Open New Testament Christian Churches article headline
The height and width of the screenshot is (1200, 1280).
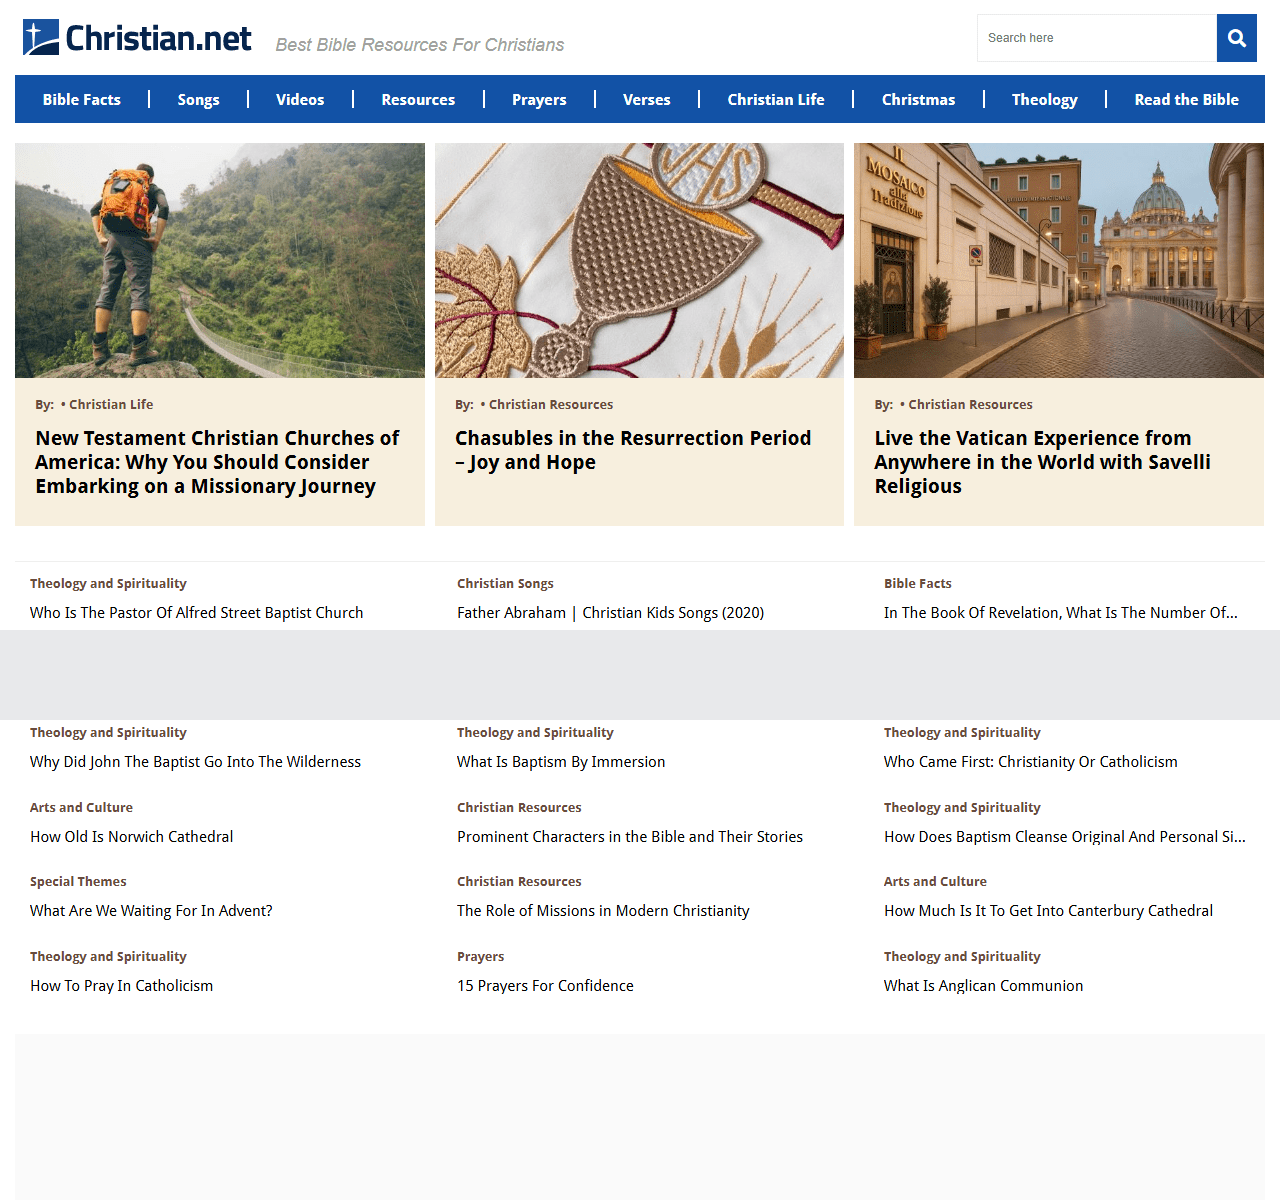(217, 462)
